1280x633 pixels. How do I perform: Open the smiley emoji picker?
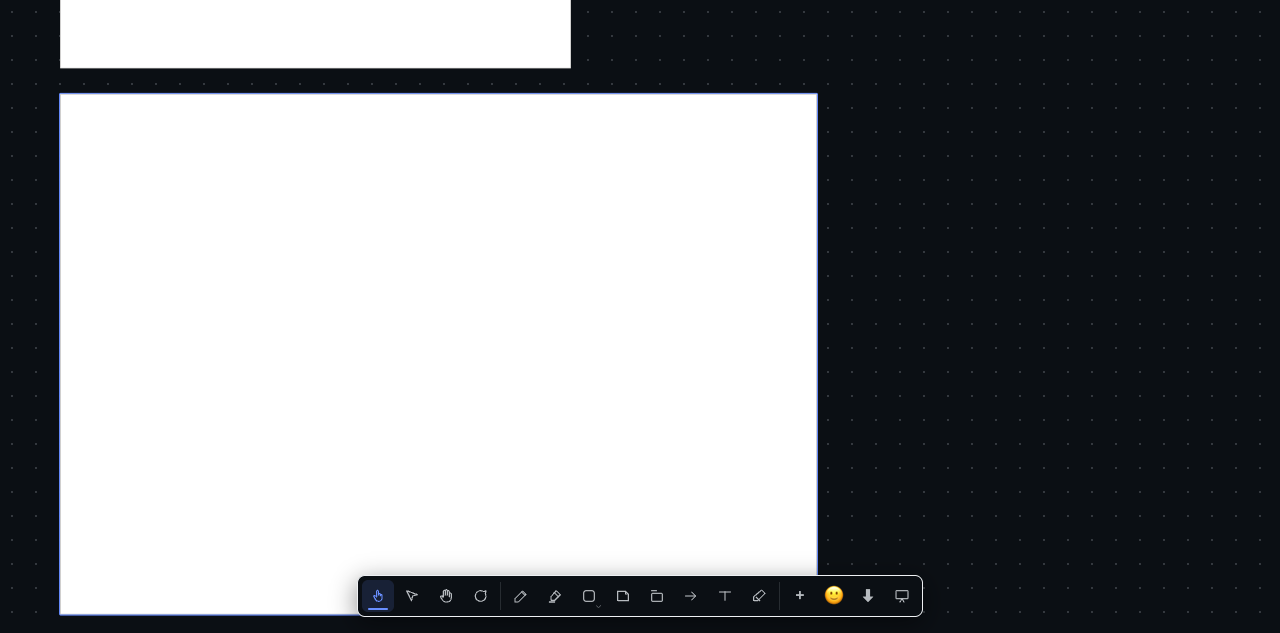pos(834,596)
